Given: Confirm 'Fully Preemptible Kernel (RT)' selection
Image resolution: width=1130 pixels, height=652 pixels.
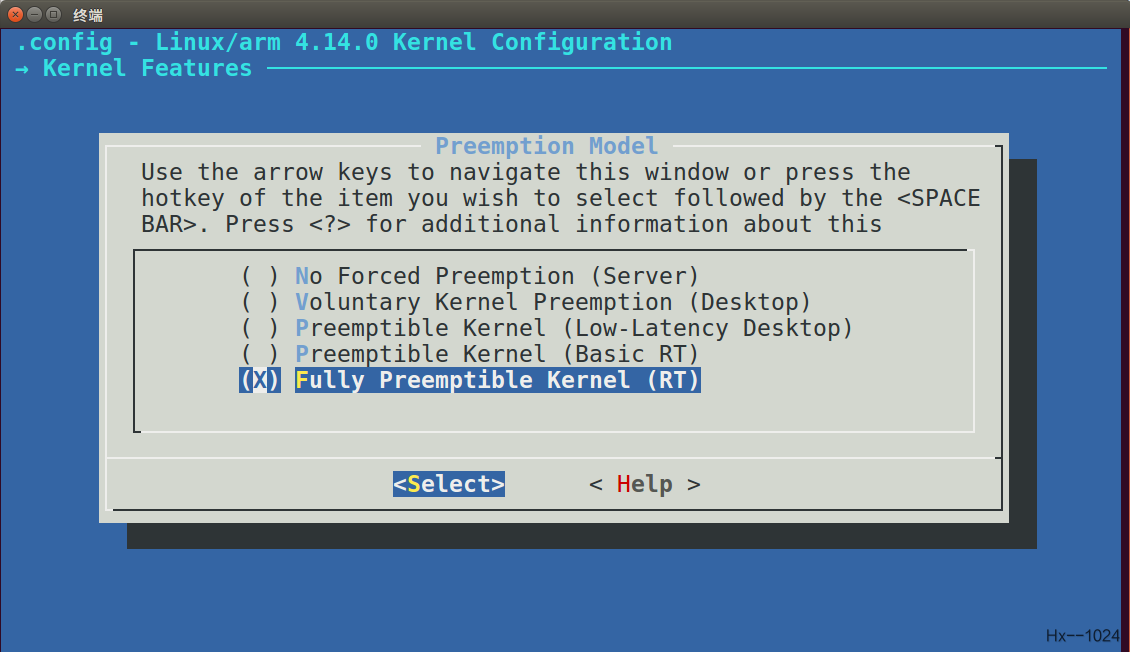Looking at the screenshot, I should coord(497,380).
